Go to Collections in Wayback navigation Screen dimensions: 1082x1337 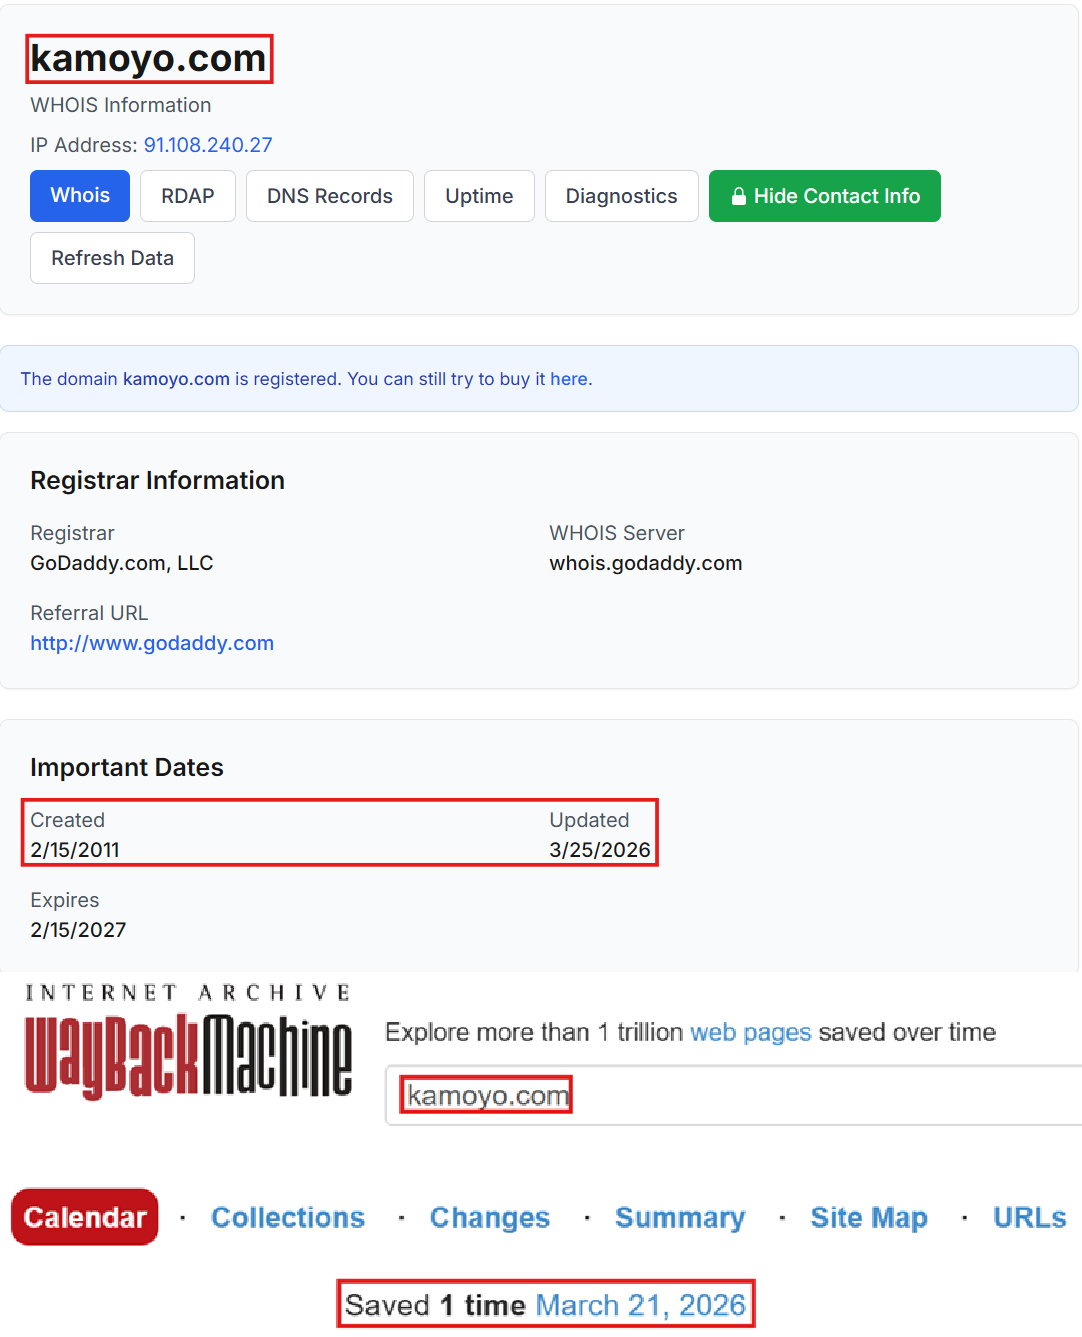[288, 1217]
